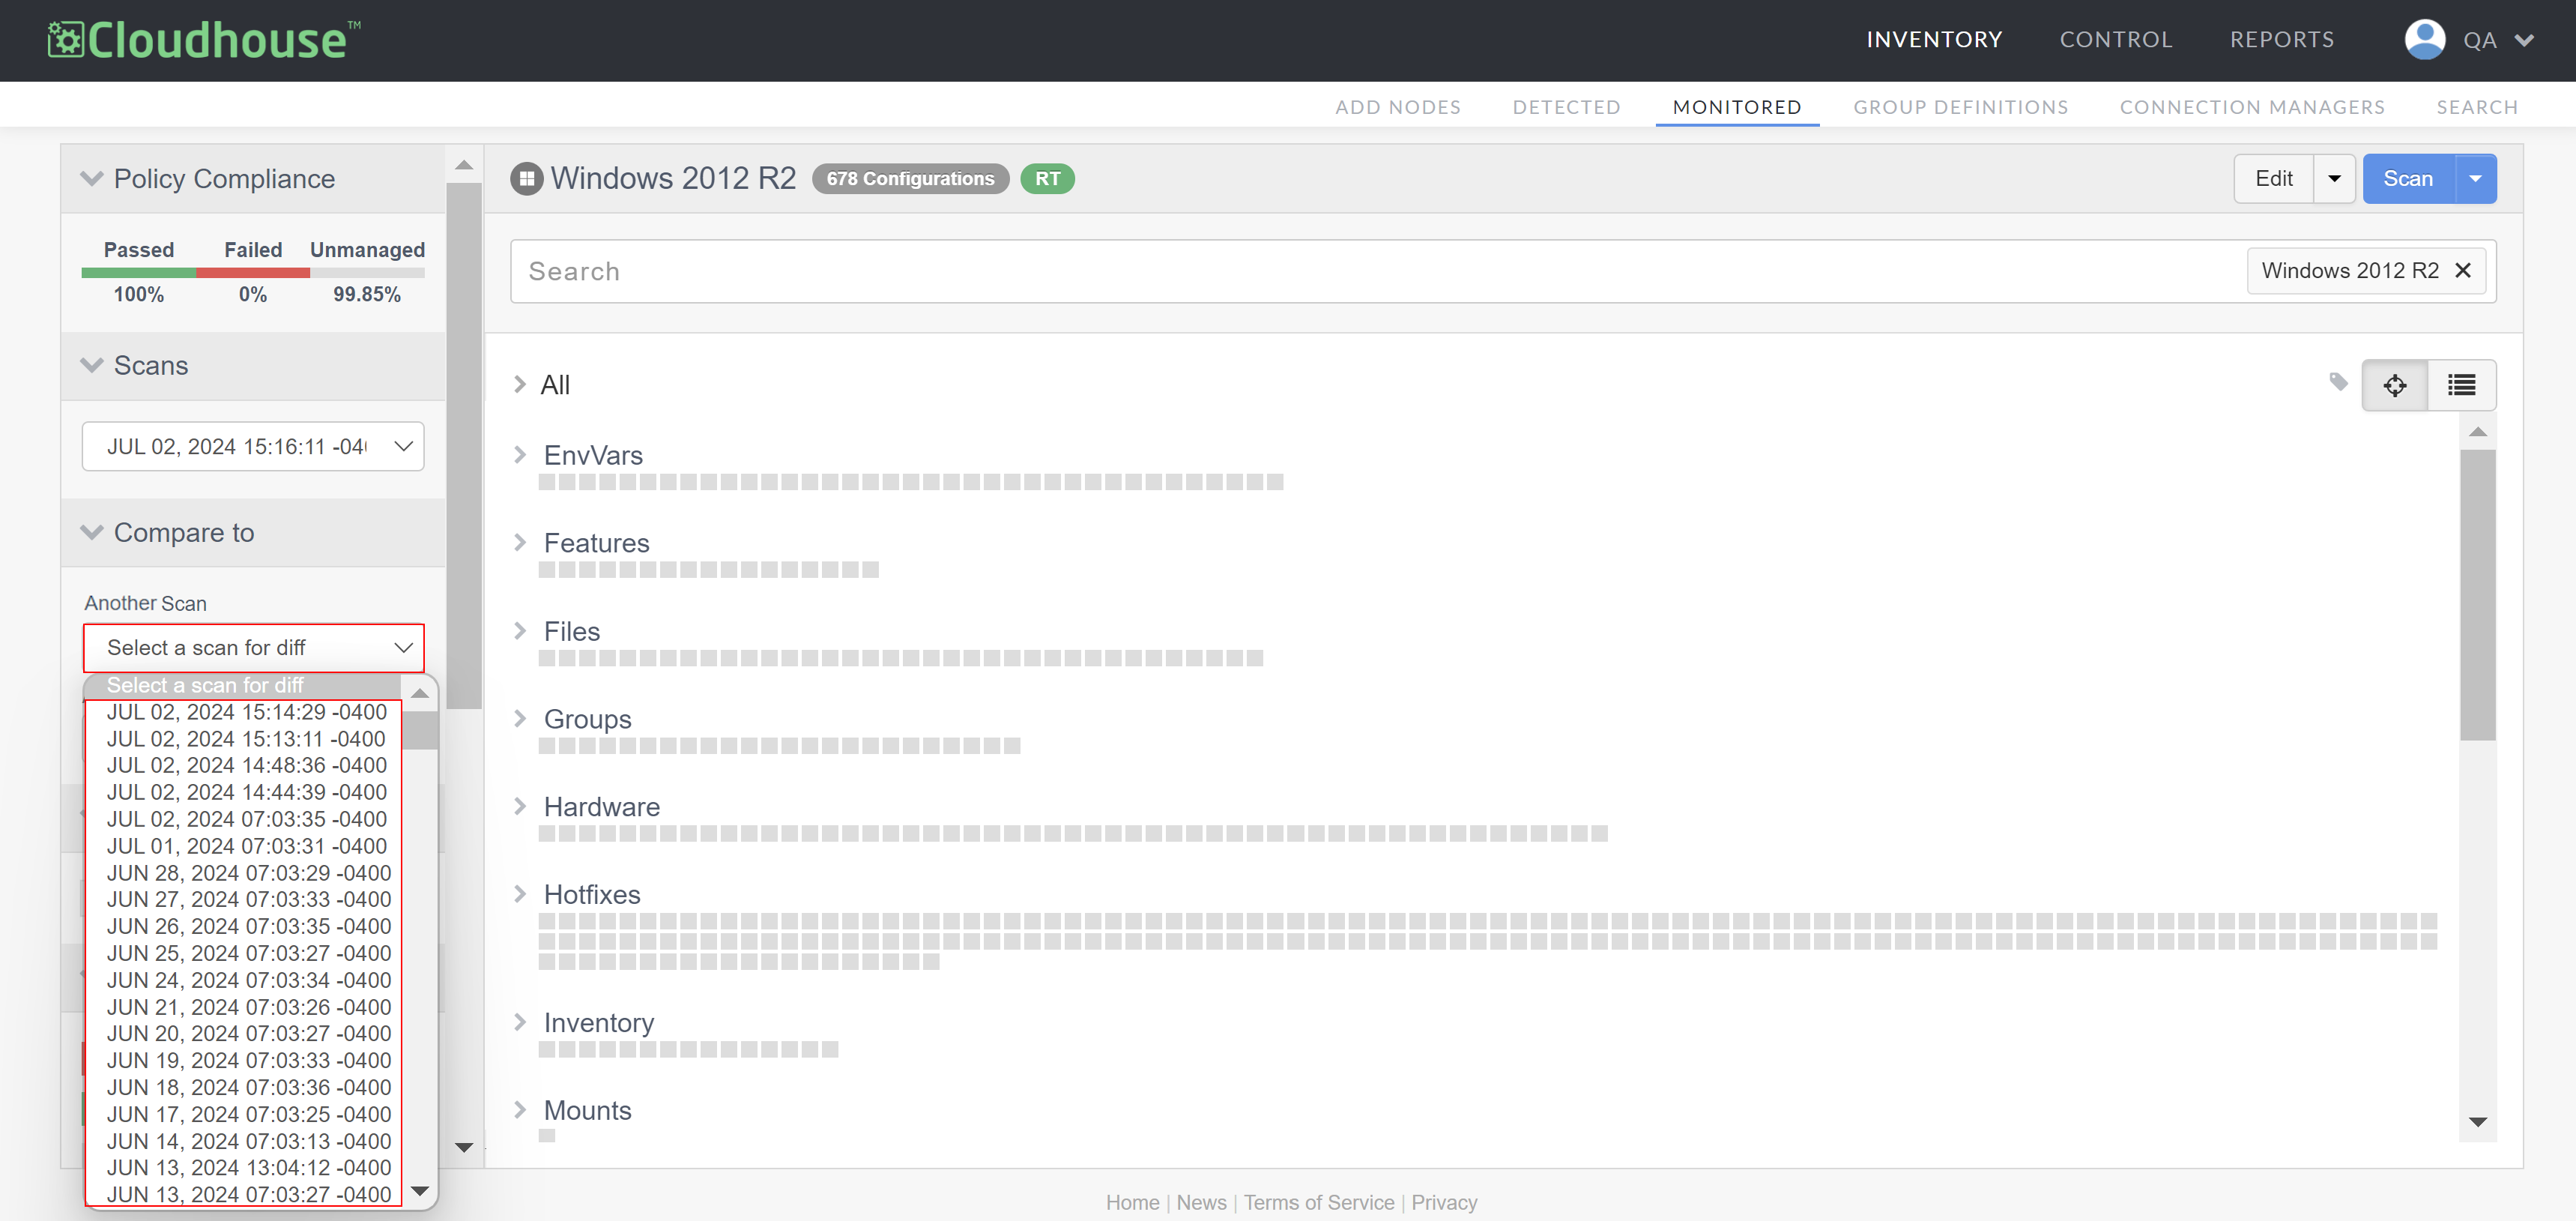Choose scan JUL 02, 2024 15:13:11

pyautogui.click(x=247, y=739)
